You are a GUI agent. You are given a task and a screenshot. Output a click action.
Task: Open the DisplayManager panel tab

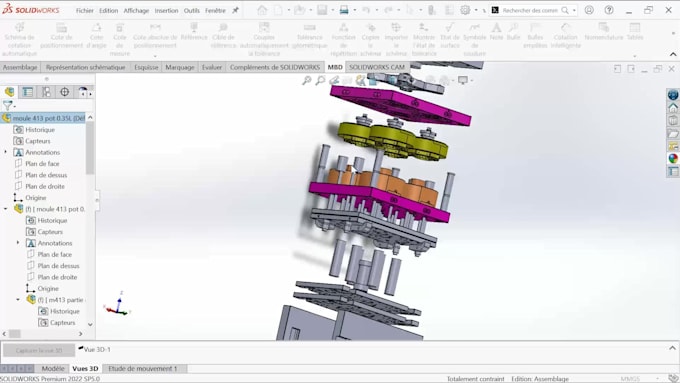click(82, 92)
